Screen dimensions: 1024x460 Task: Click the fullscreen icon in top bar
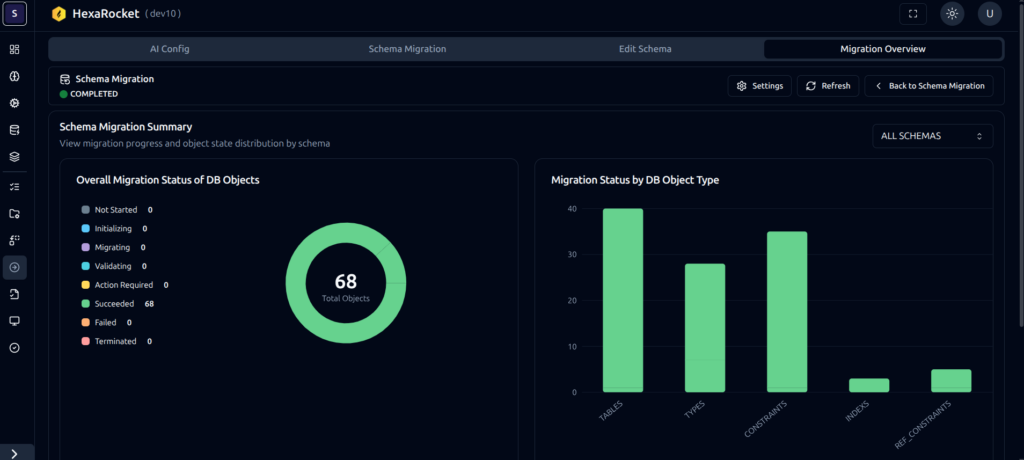pos(911,14)
